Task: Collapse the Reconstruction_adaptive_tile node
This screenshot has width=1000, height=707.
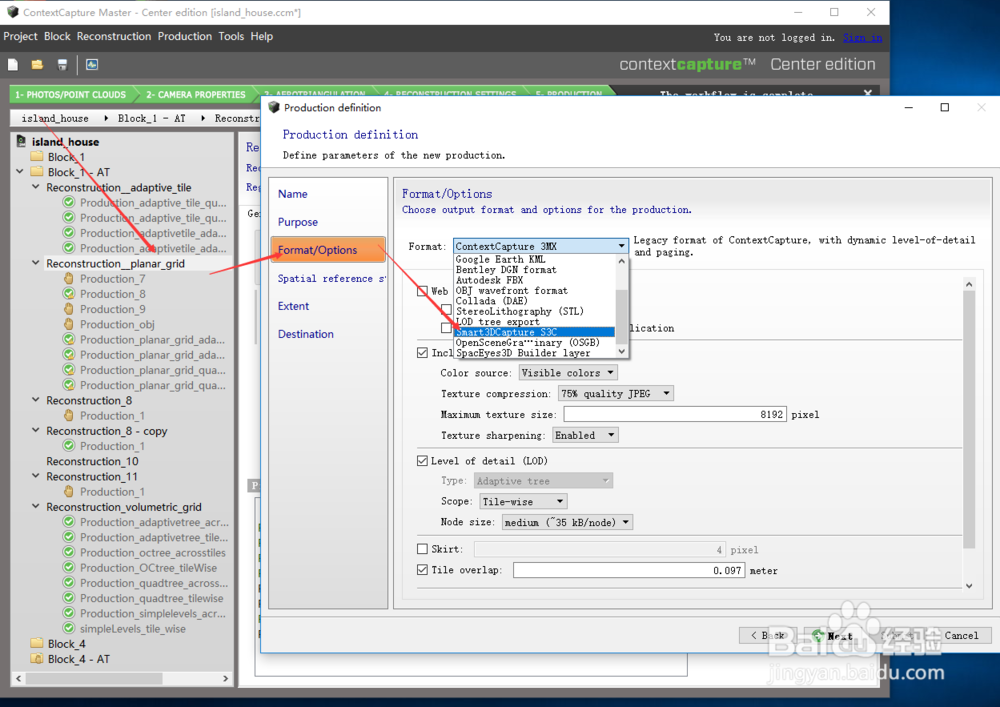Action: click(x=36, y=187)
